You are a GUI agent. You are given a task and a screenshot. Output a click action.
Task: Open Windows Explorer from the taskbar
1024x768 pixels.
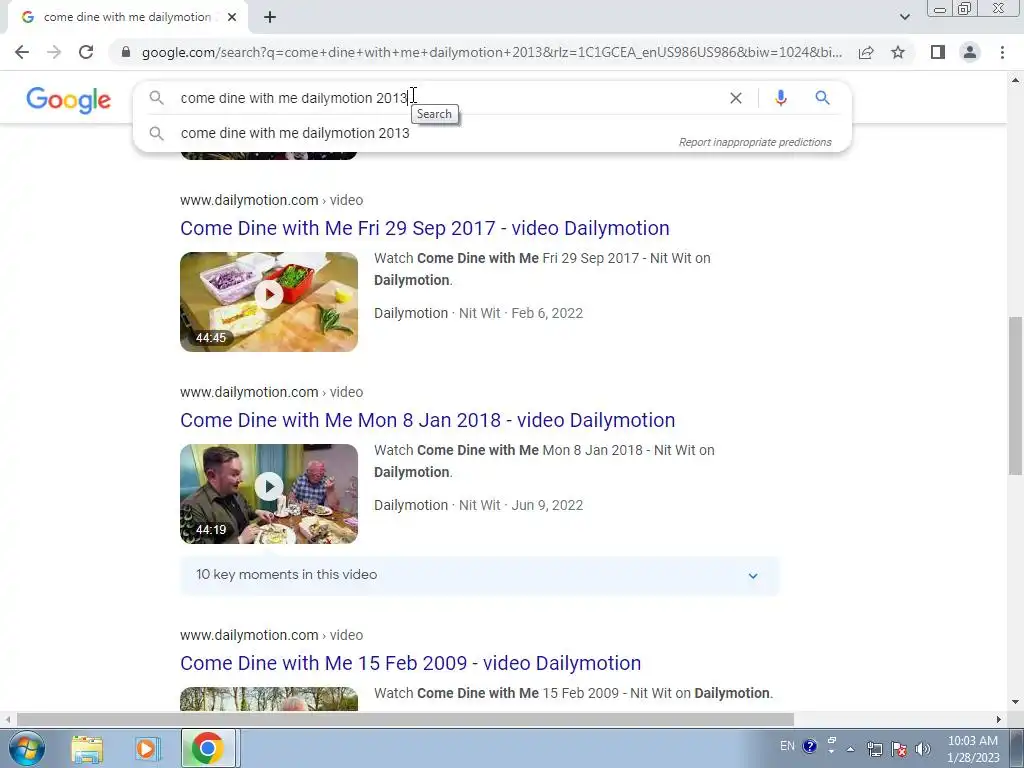[87, 748]
